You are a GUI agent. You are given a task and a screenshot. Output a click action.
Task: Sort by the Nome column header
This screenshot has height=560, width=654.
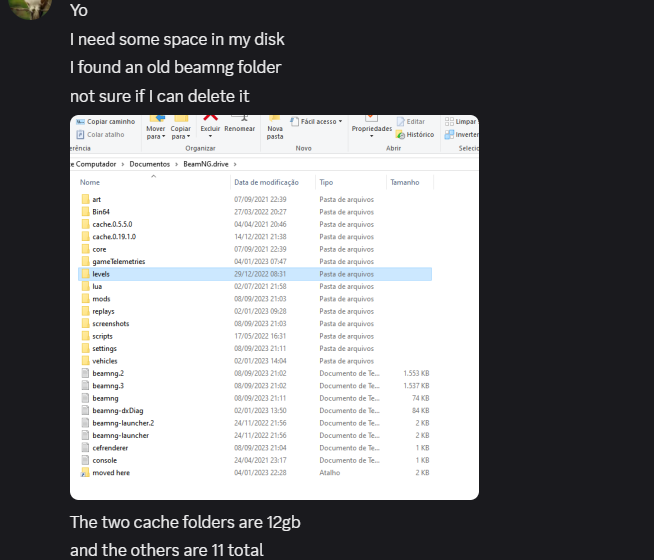tap(90, 182)
